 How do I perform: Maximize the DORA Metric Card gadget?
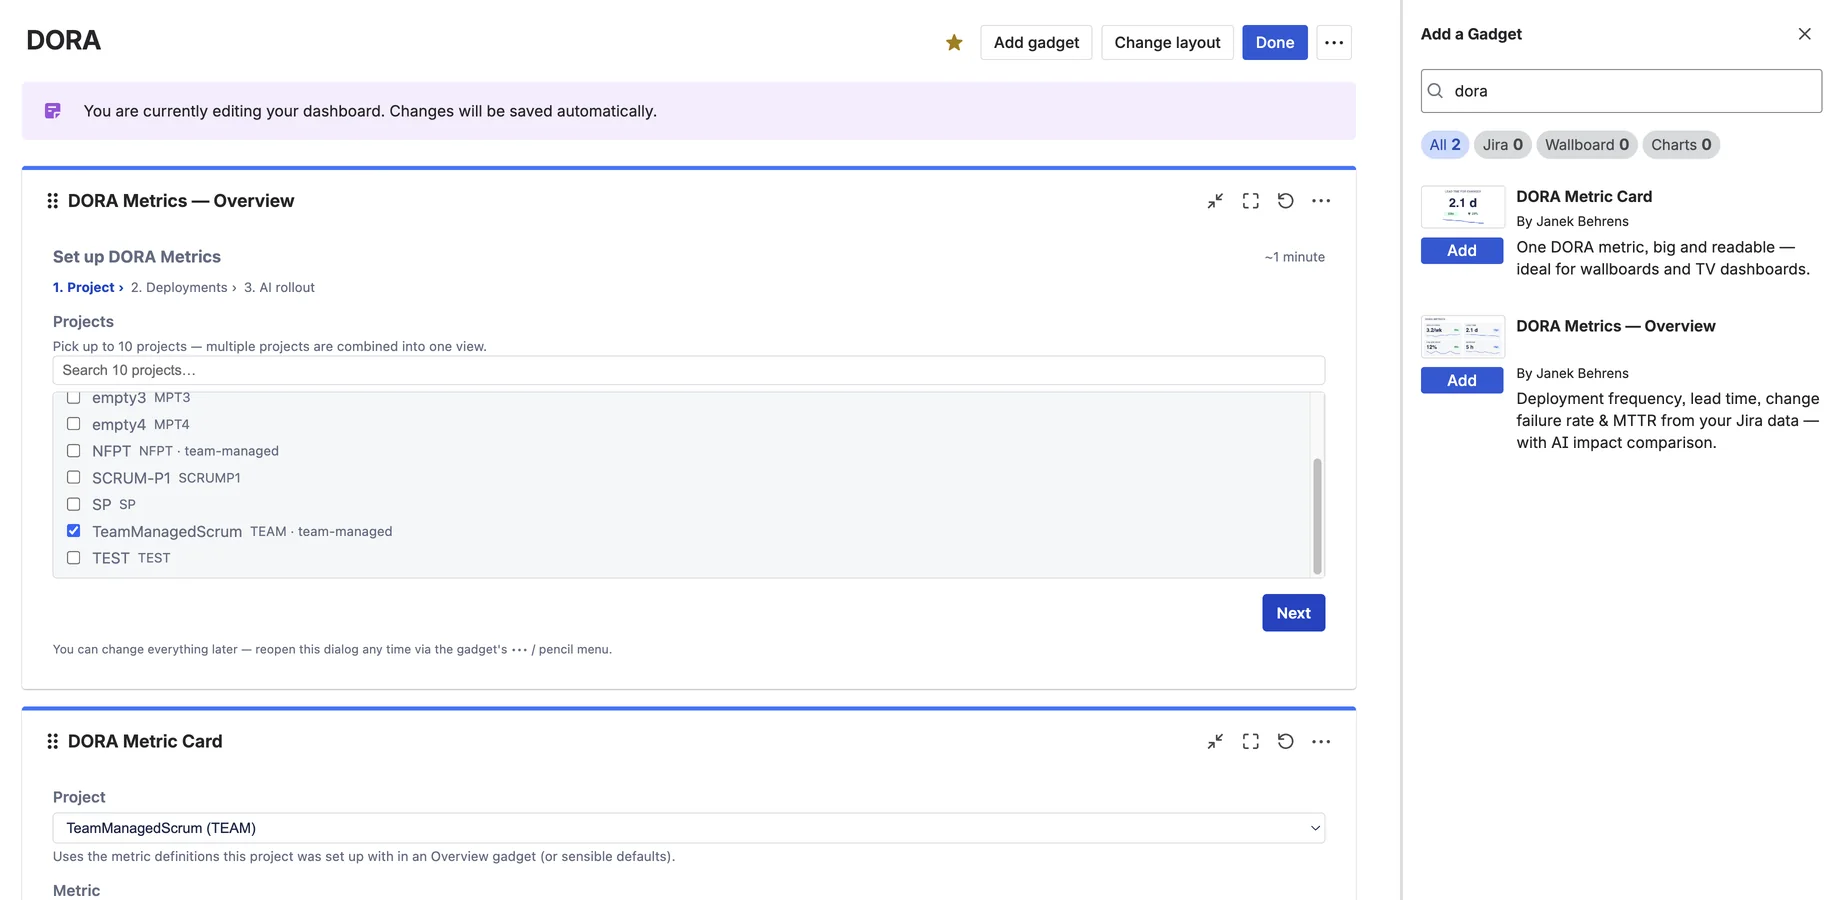point(1251,741)
